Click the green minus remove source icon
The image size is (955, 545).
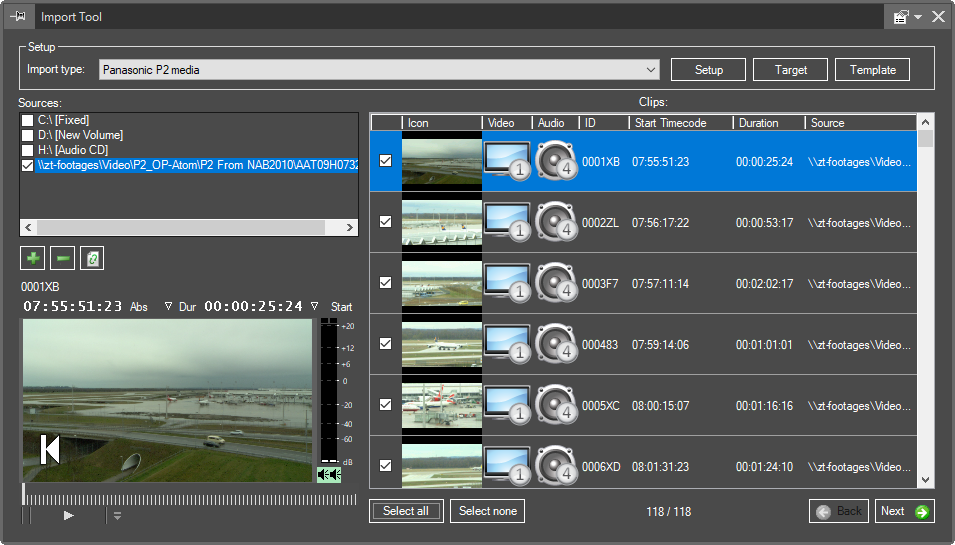[x=63, y=258]
